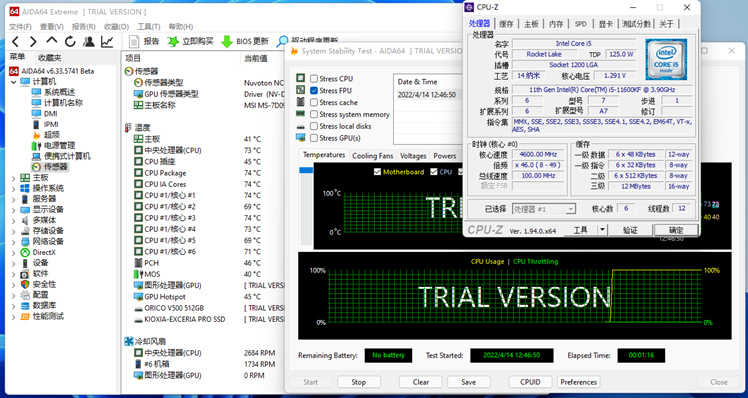Open the 查看(V) menu in AIDA64

[x=52, y=27]
